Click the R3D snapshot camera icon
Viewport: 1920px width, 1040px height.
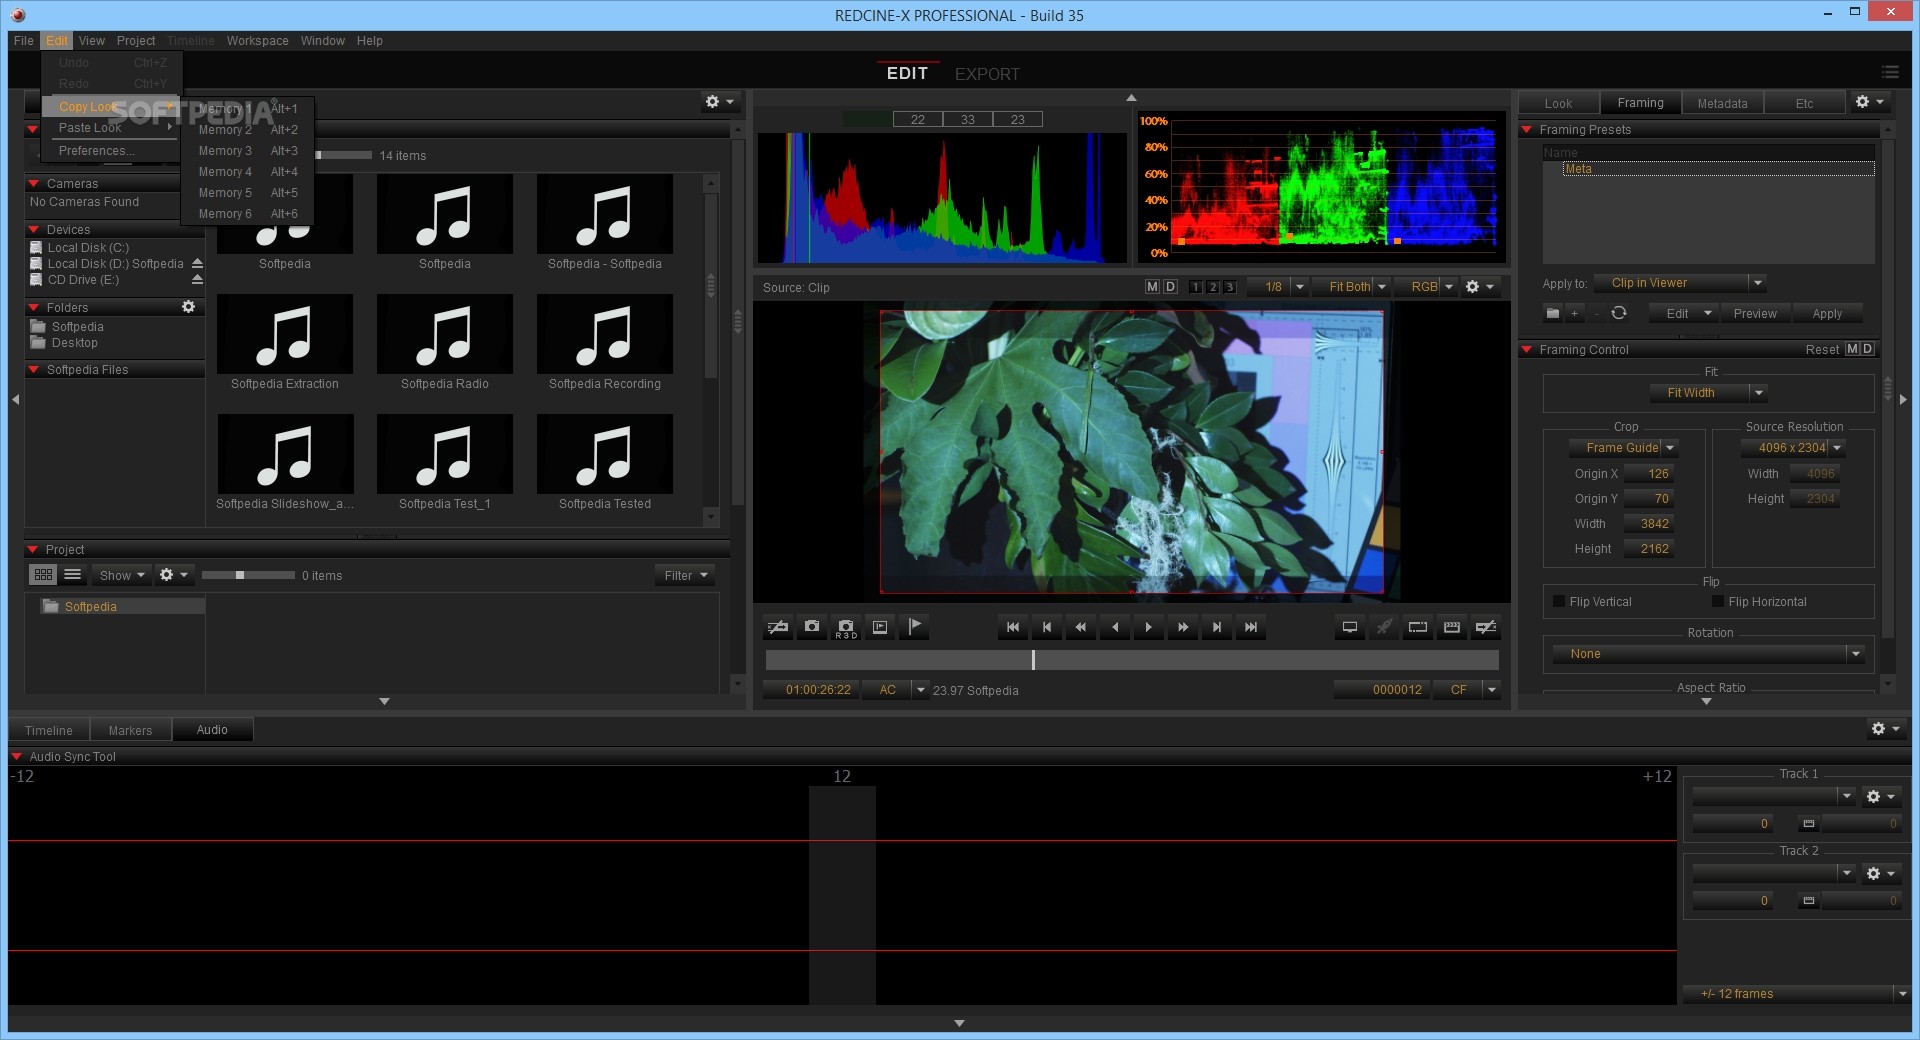pos(846,627)
